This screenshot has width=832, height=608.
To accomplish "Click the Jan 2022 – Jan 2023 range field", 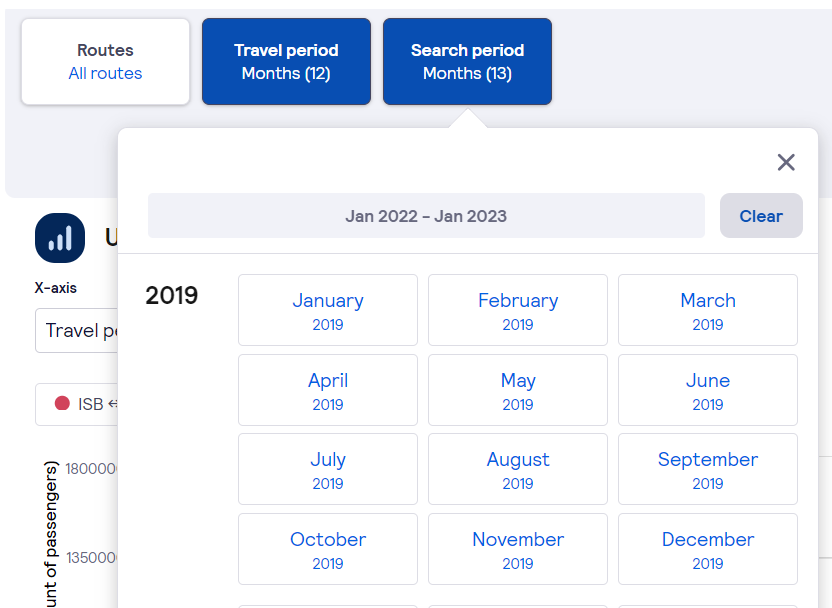I will (426, 216).
